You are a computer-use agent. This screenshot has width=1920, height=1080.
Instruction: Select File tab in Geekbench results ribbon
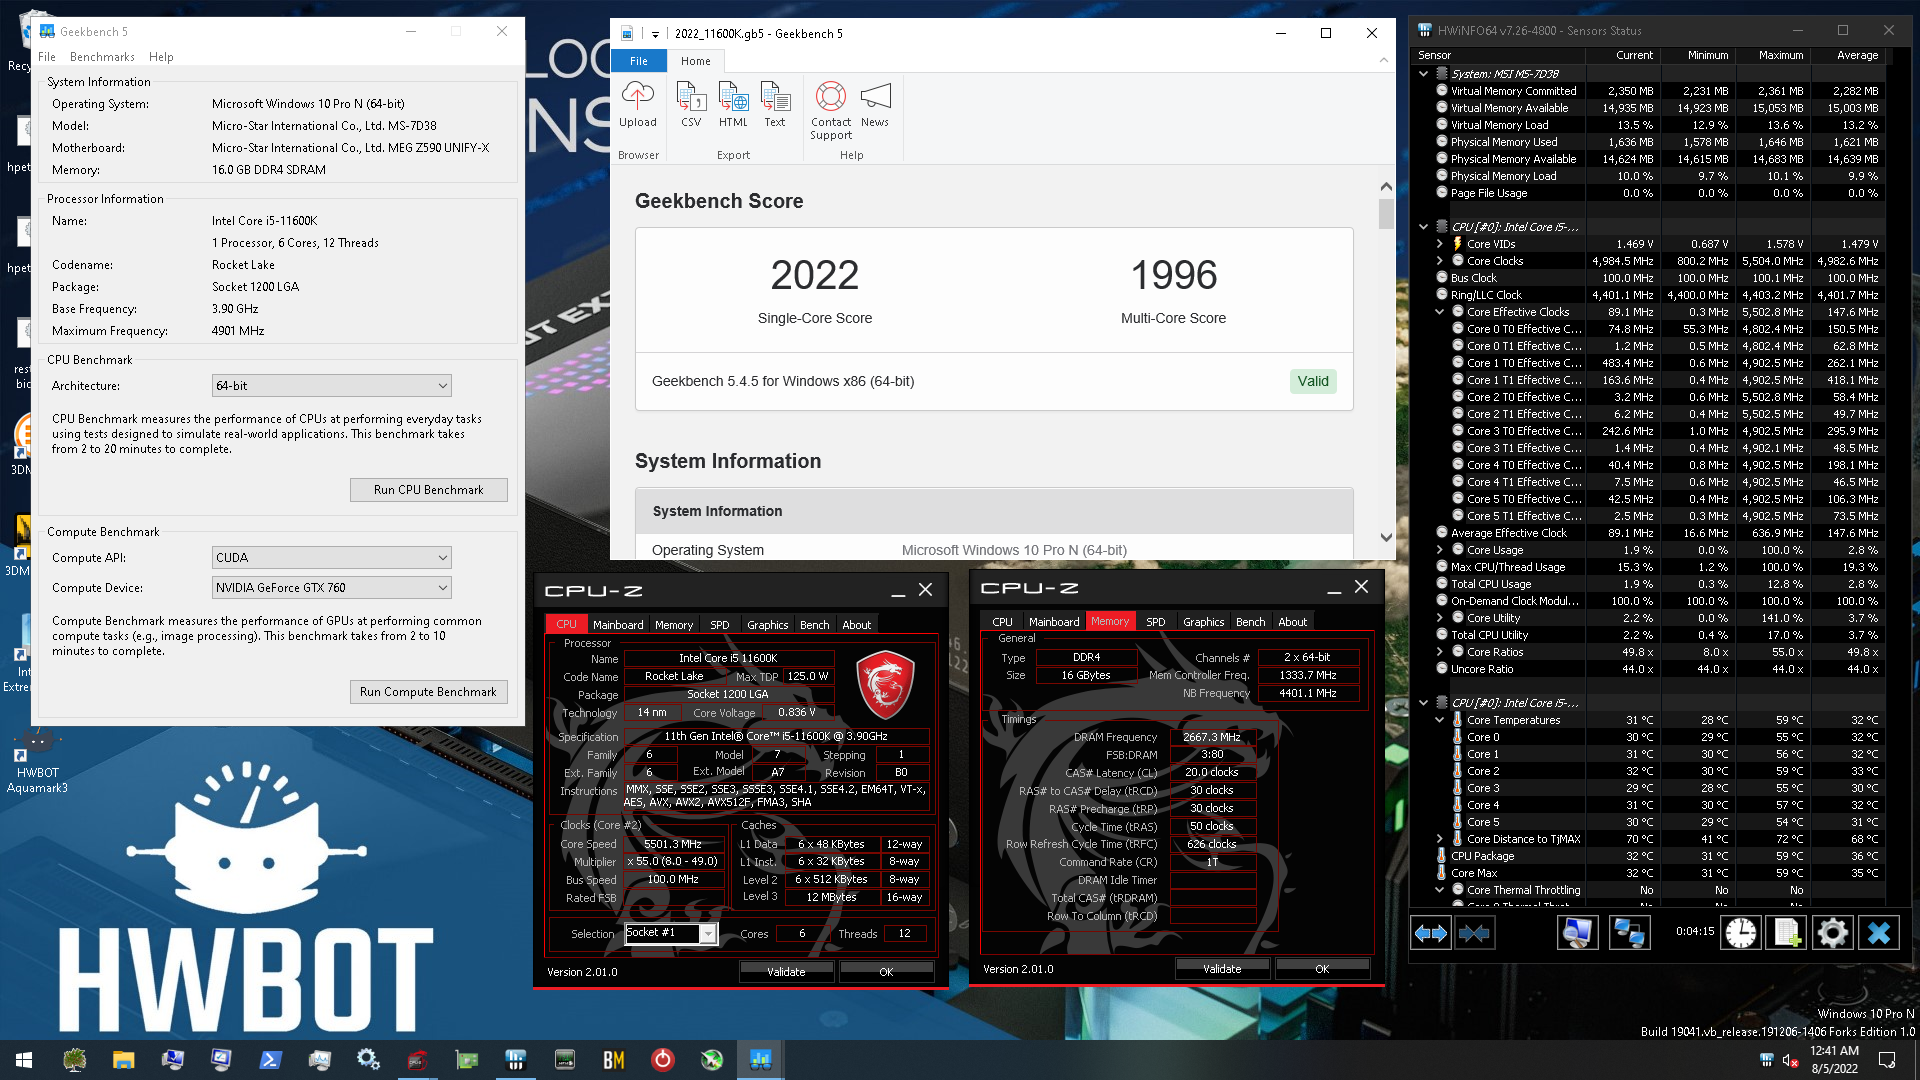(x=638, y=61)
